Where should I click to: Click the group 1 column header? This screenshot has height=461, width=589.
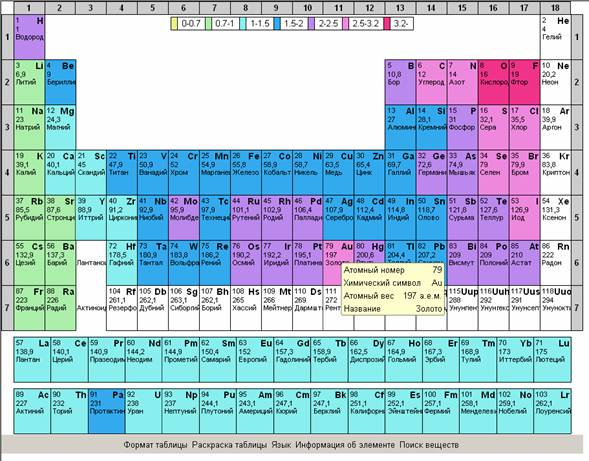(x=29, y=8)
